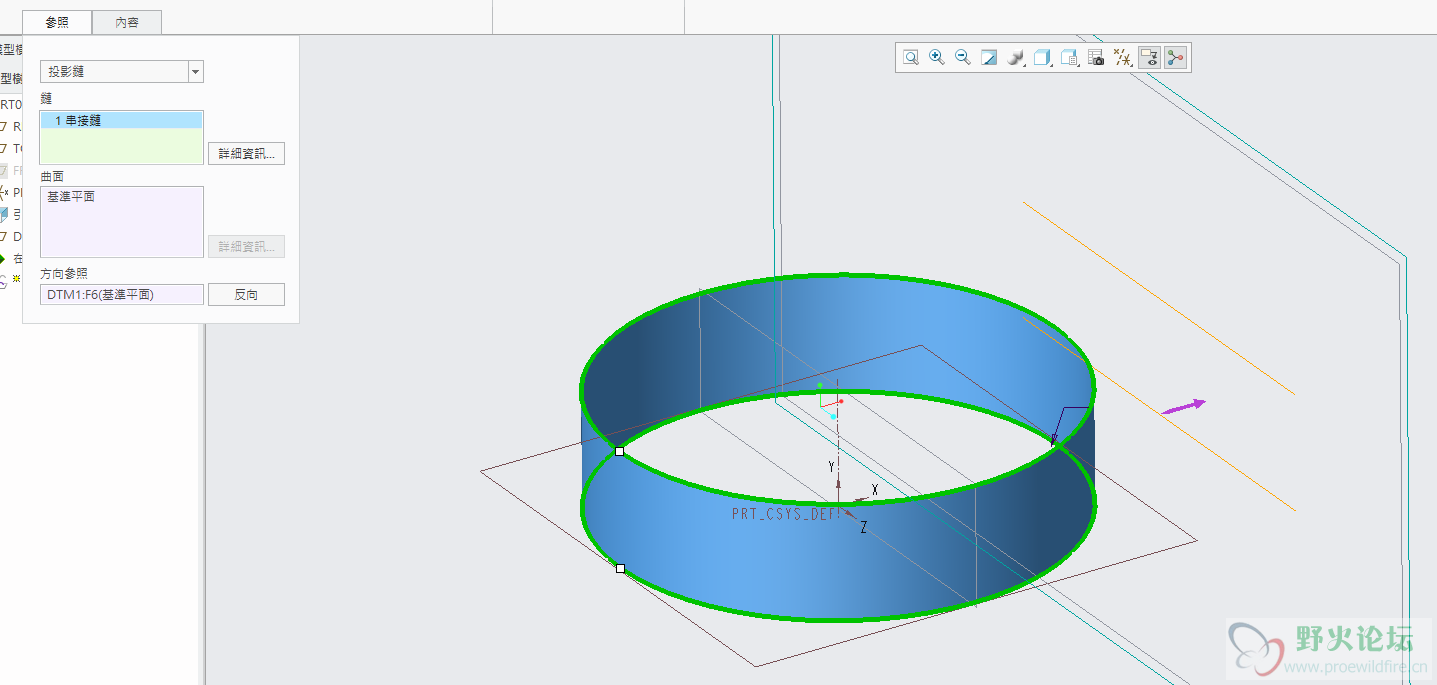Click the Zoom Out magnifier icon
This screenshot has height=685, width=1437.
963,58
